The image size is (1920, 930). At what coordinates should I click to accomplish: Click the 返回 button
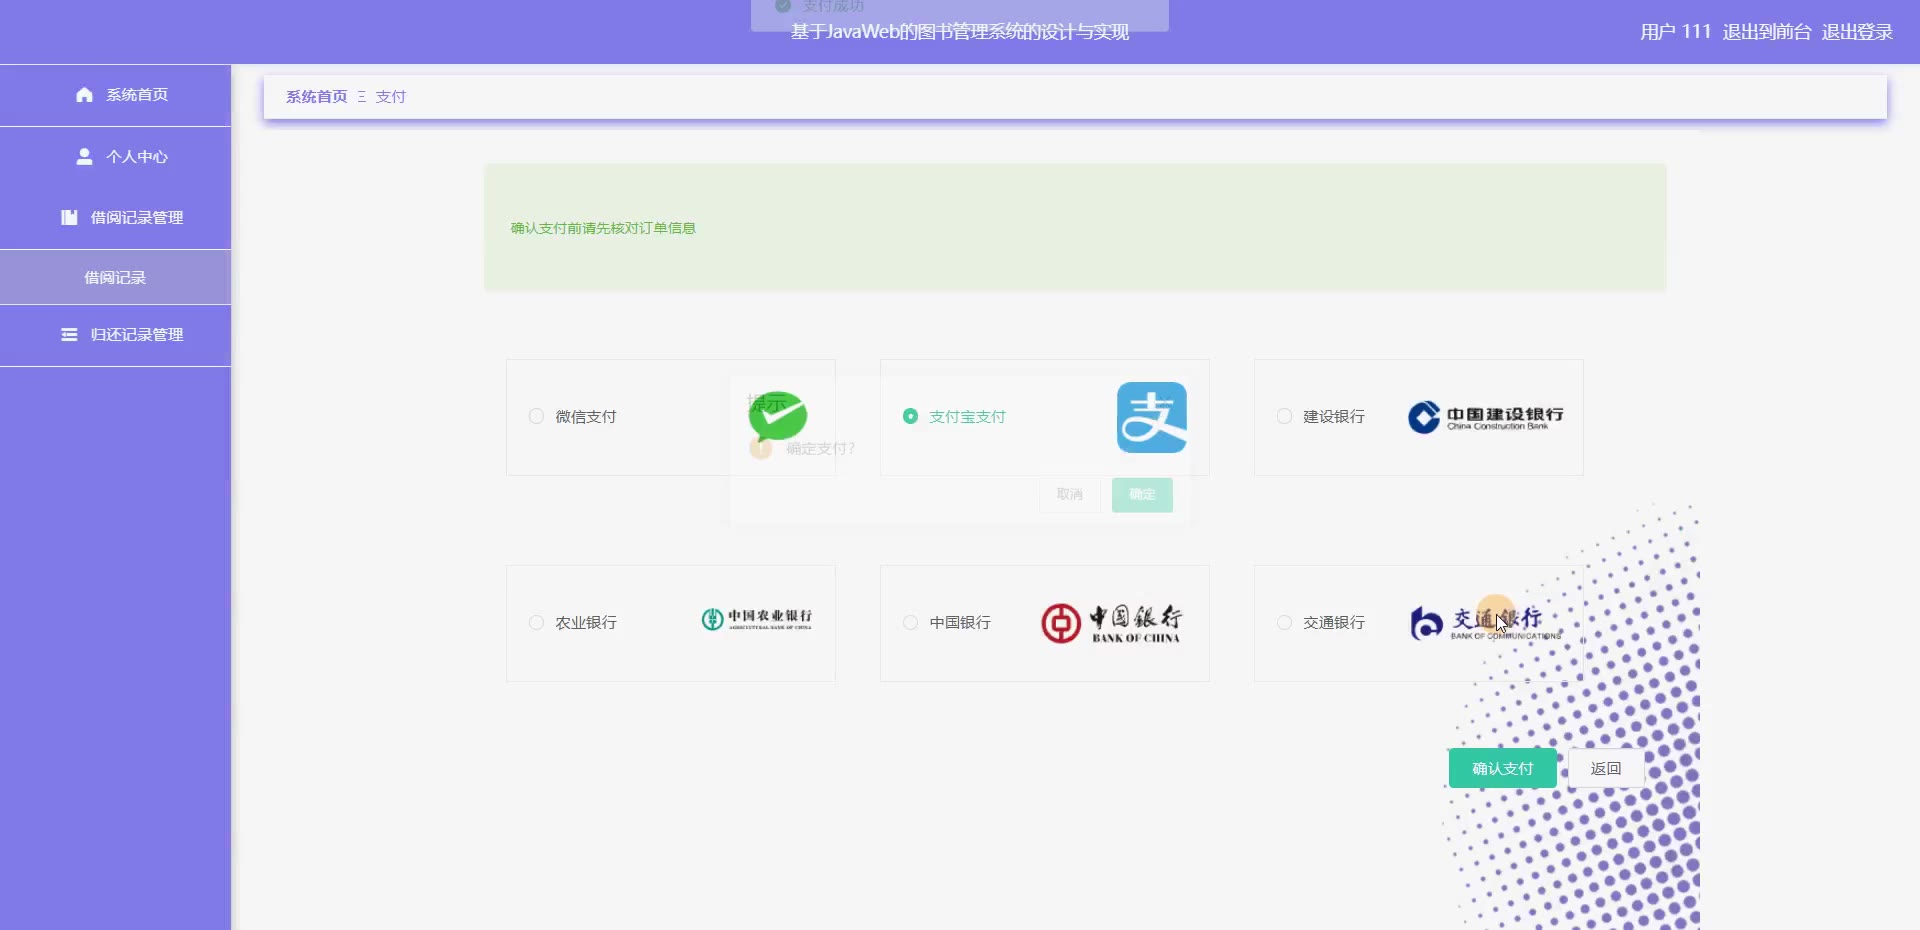tap(1606, 768)
